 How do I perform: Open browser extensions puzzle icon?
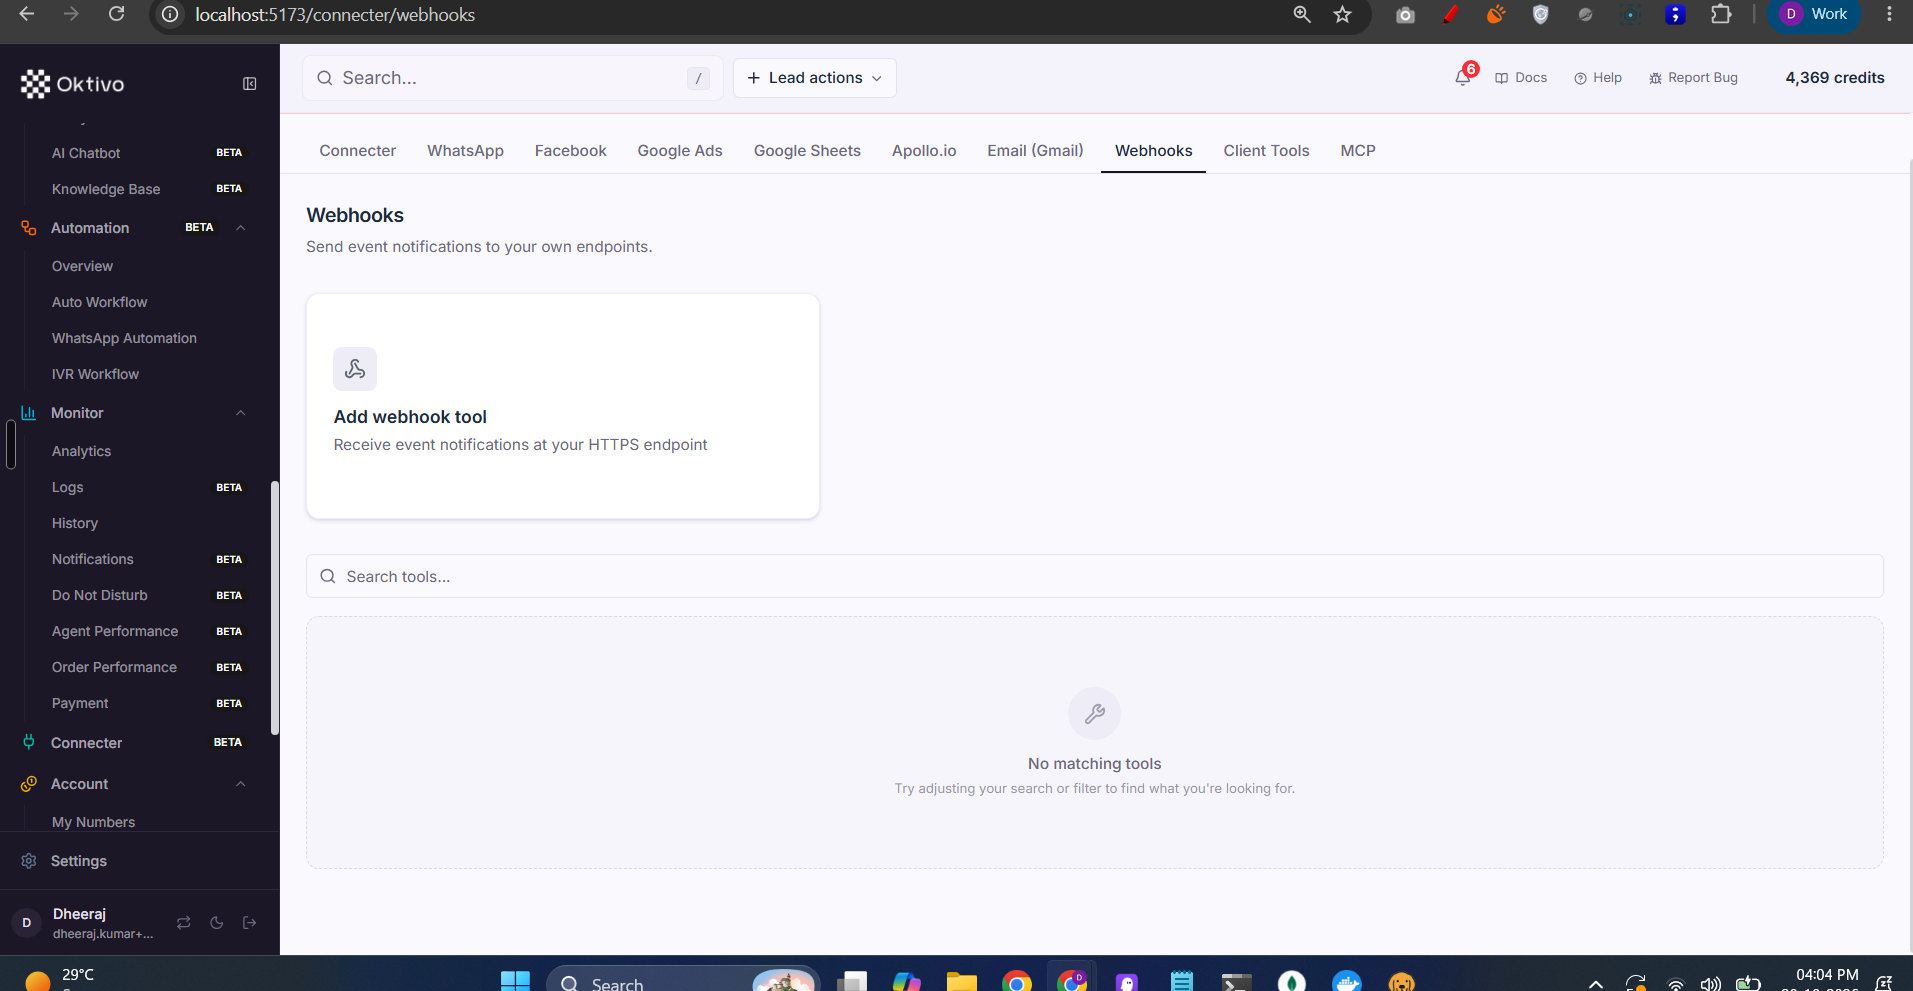point(1721,14)
